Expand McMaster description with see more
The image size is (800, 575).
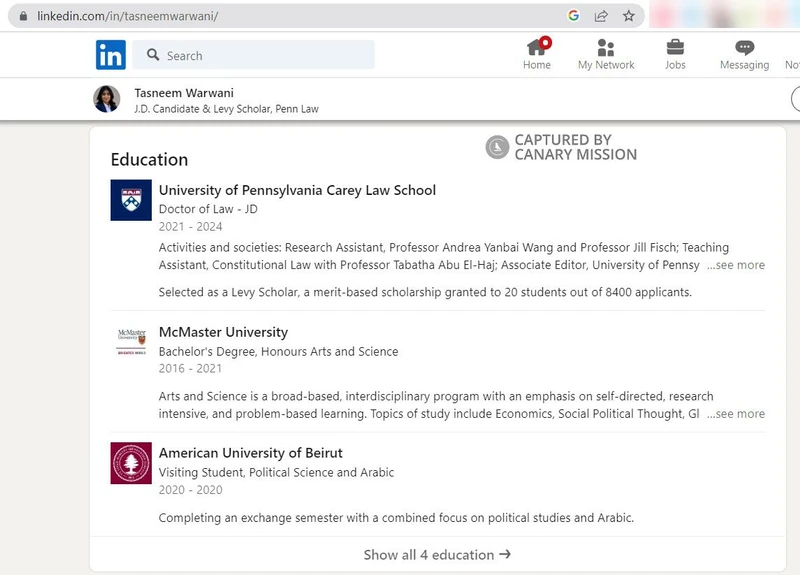(736, 414)
